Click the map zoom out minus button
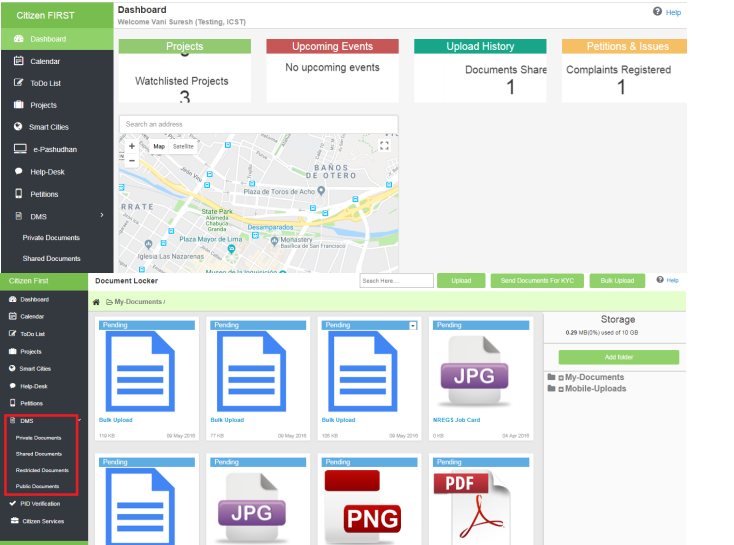This screenshot has height=545, width=734. point(132,160)
